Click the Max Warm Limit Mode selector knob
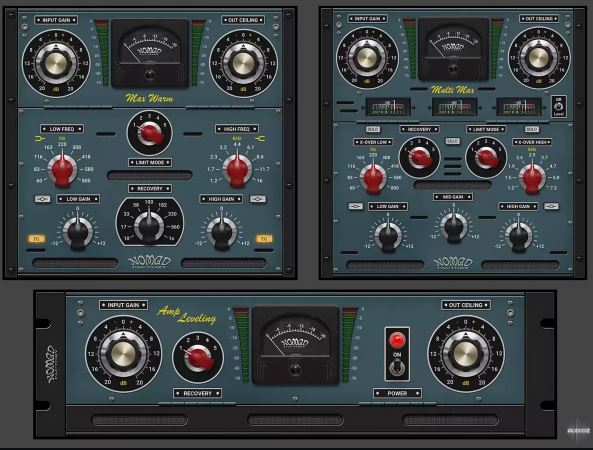 pos(149,133)
